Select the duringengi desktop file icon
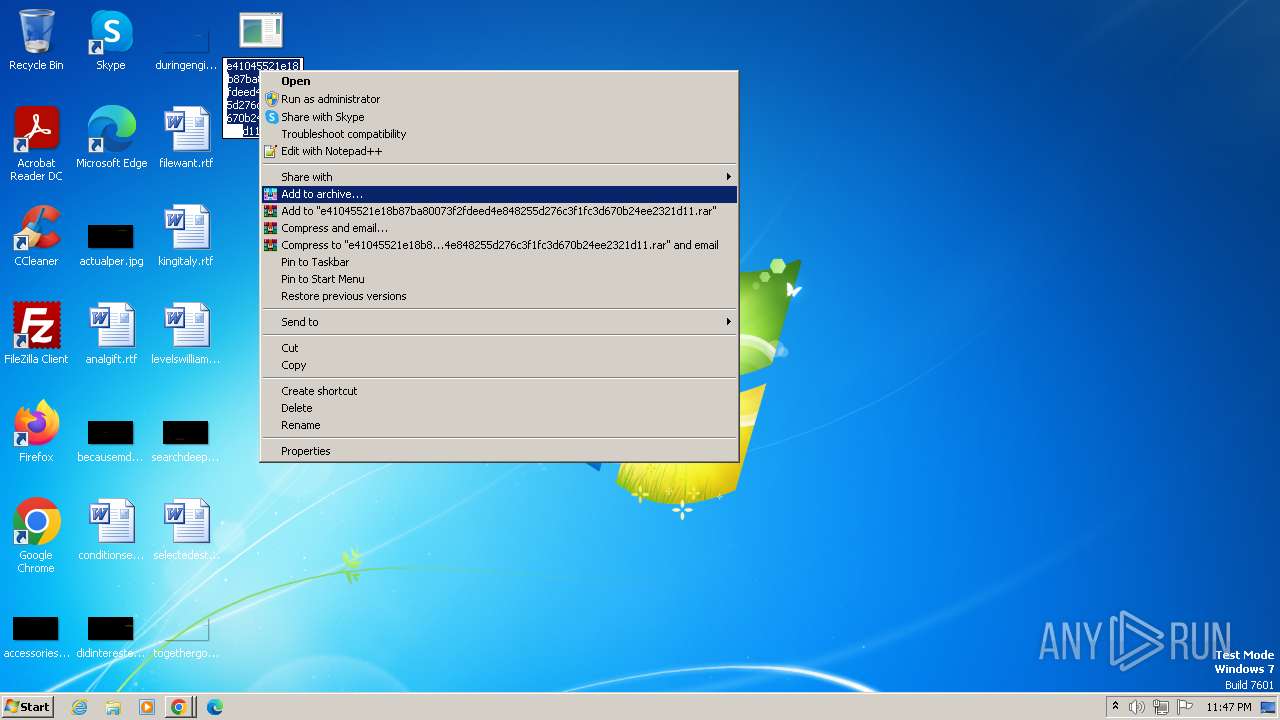The image size is (1280, 720). coord(186,45)
